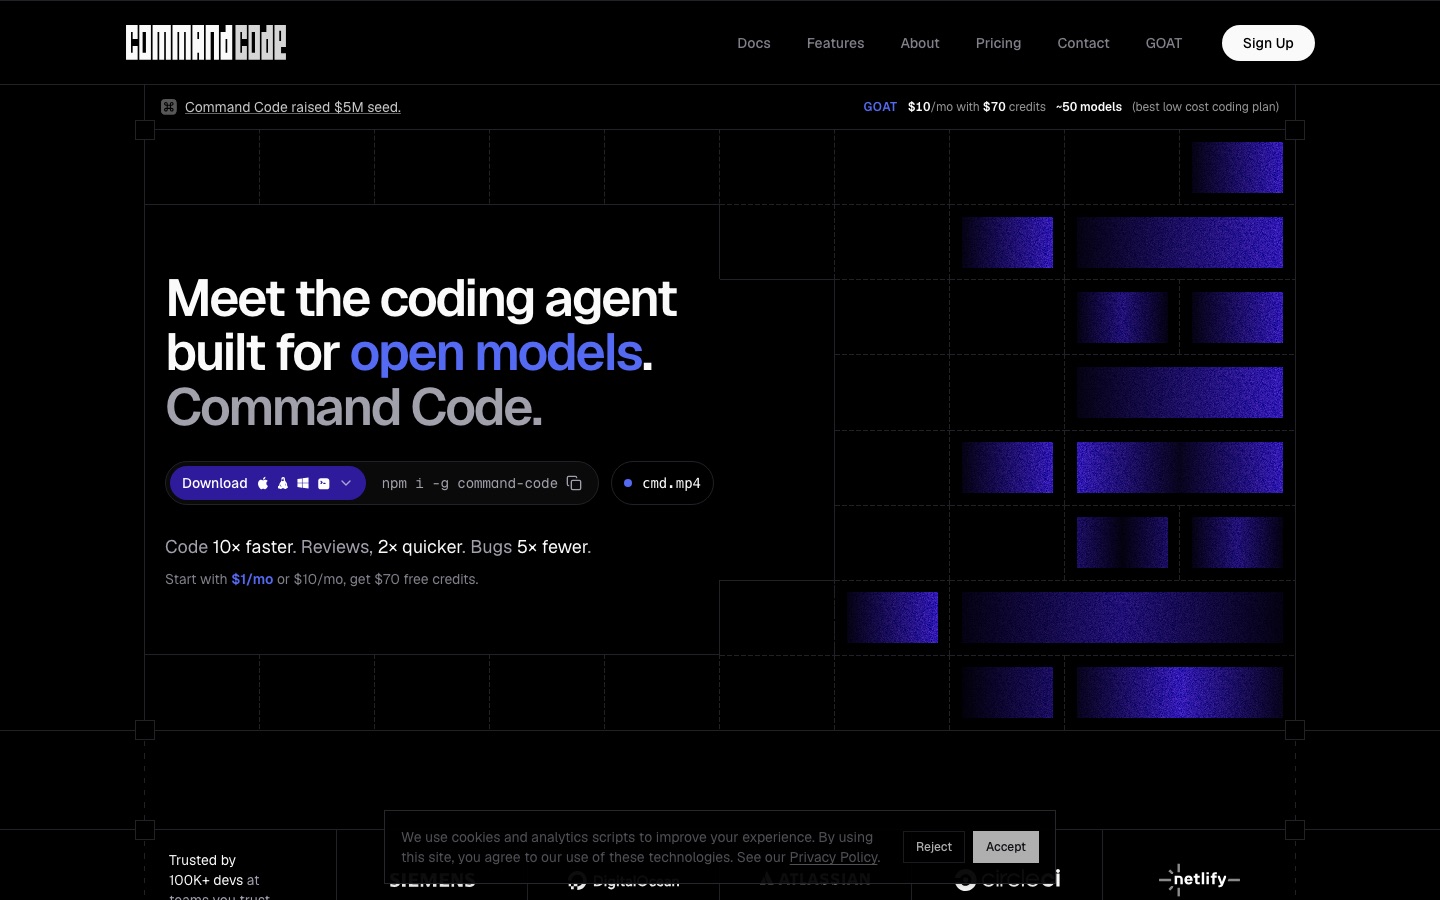Click the GOAT plan label in banner
This screenshot has width=1440, height=900.
880,107
